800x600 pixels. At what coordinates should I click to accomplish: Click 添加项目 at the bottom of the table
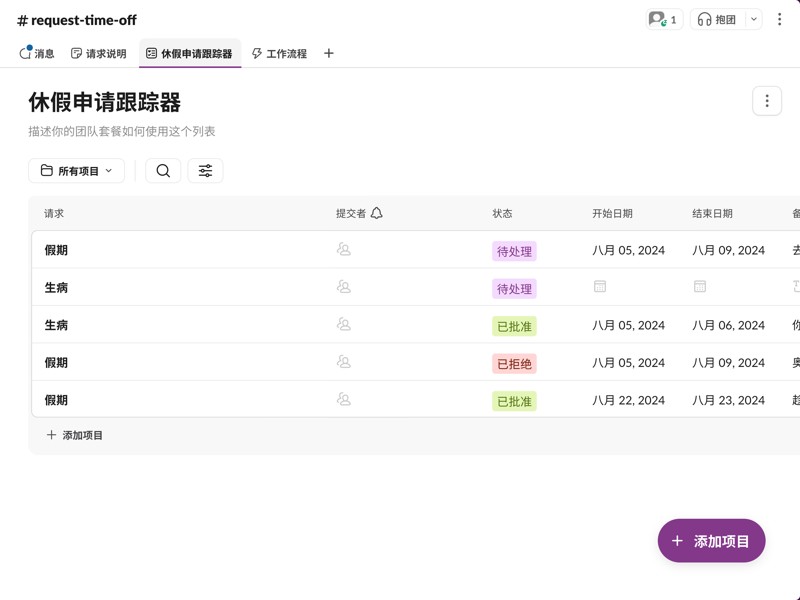coord(76,434)
